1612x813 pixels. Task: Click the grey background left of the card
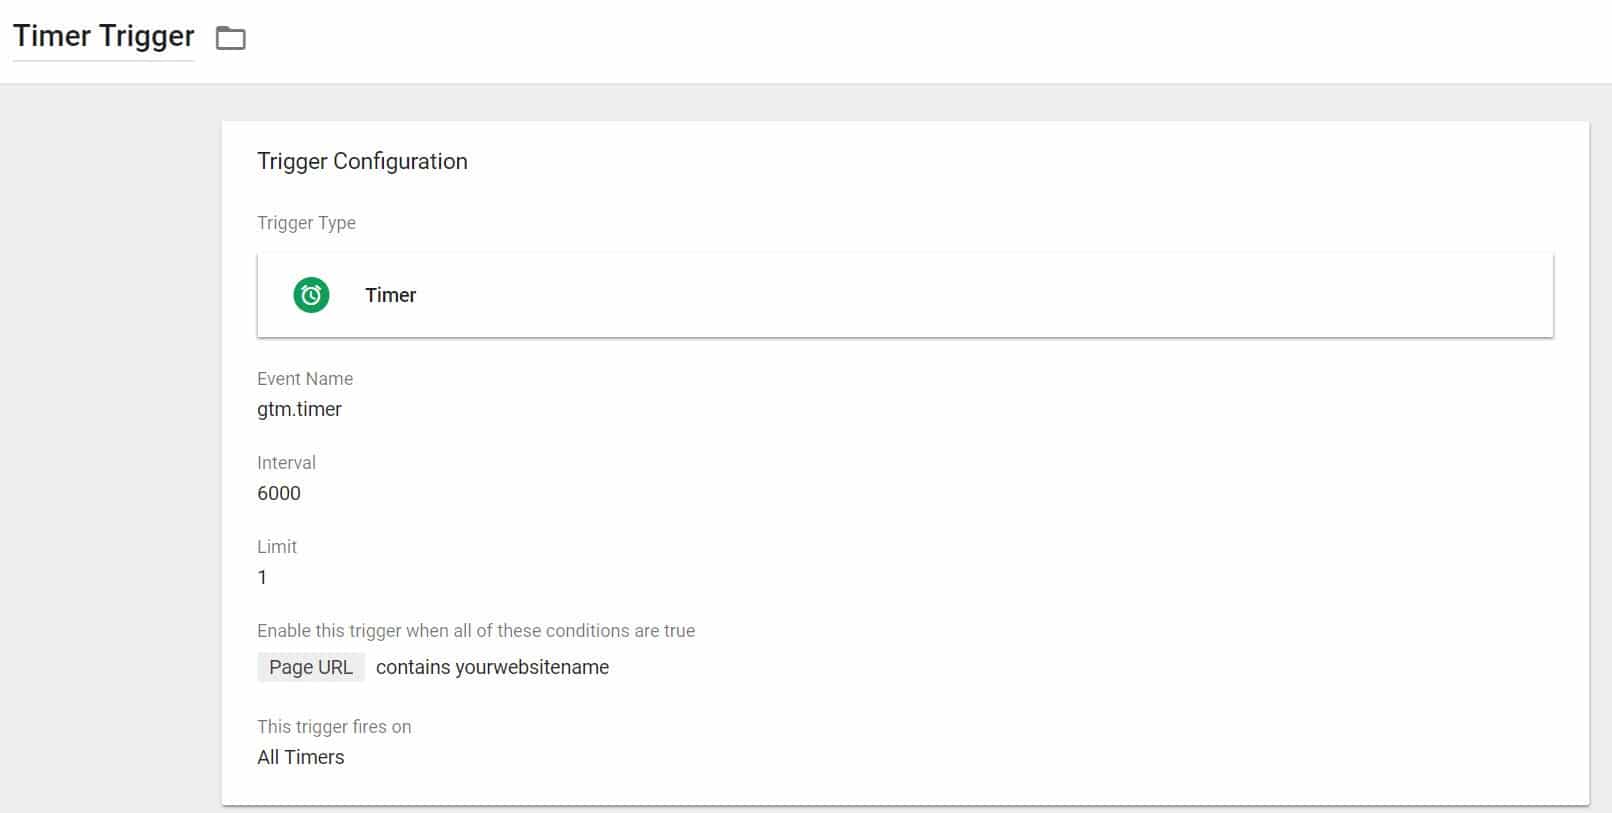coord(110,450)
